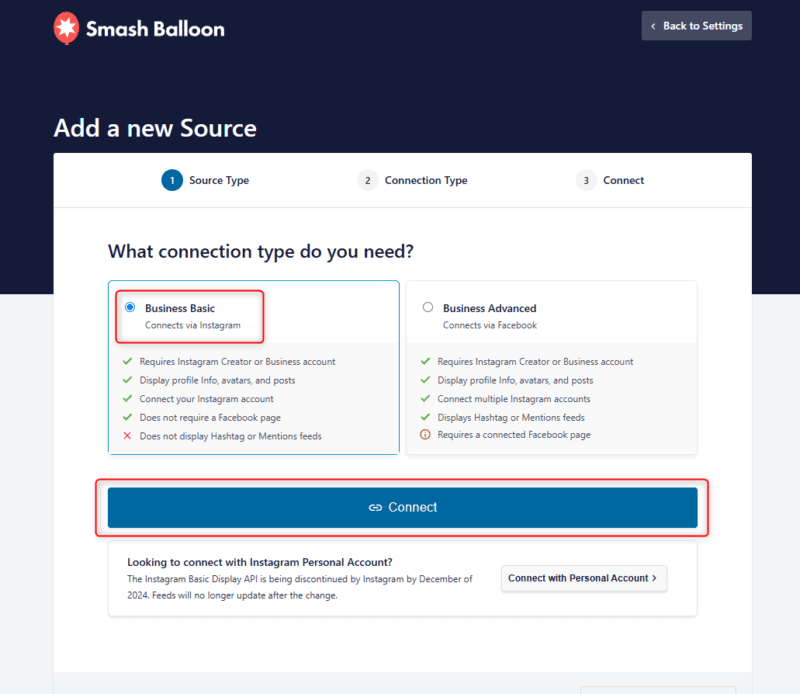
Task: Go to the Connection Type step
Action: pos(426,181)
